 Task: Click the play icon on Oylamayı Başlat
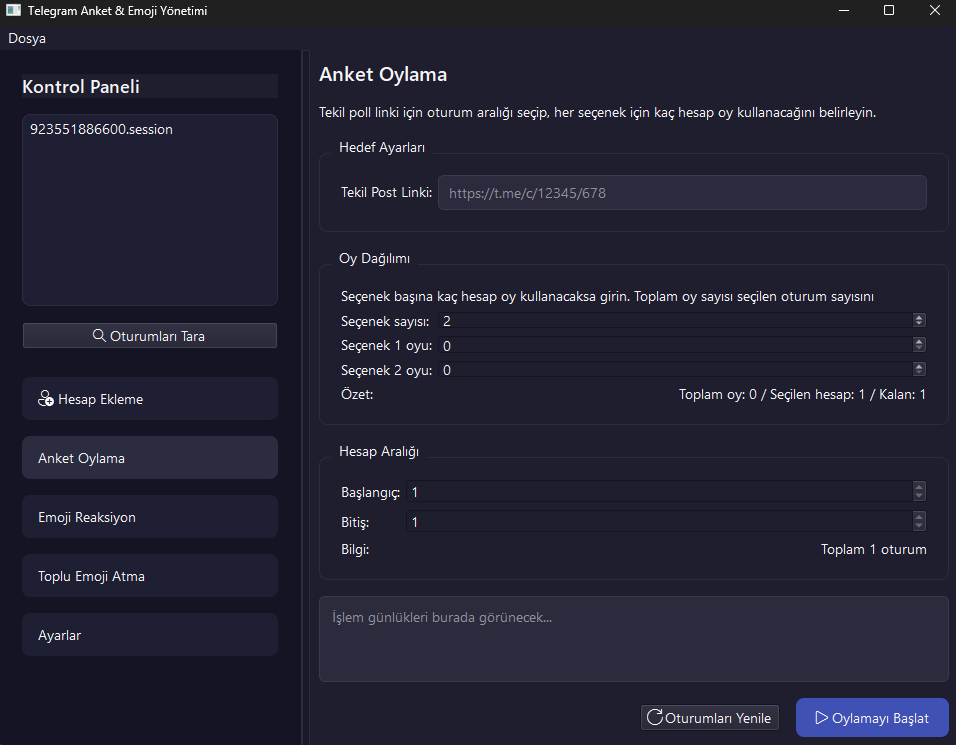pyautogui.click(x=821, y=717)
